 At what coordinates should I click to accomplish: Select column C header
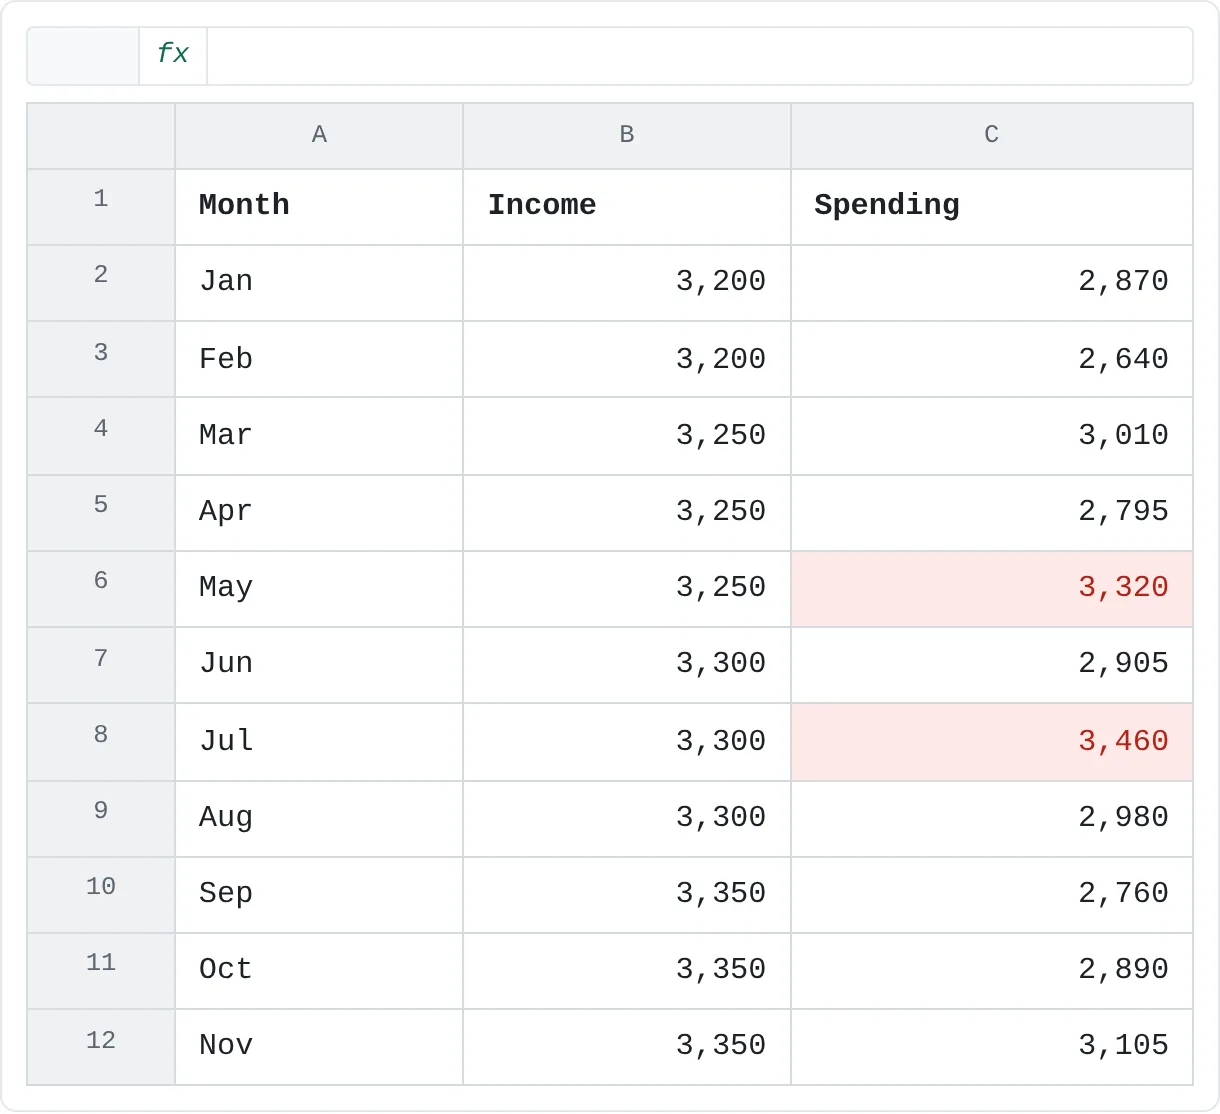tap(992, 136)
